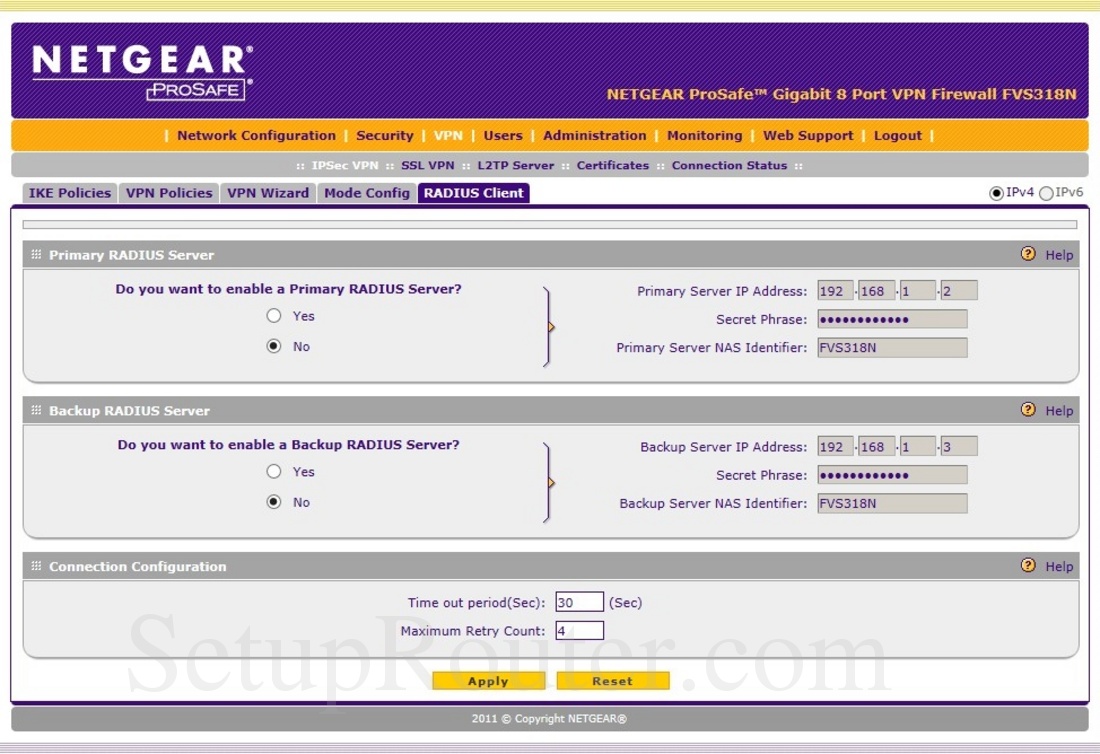Click the Apply button

coord(488,680)
